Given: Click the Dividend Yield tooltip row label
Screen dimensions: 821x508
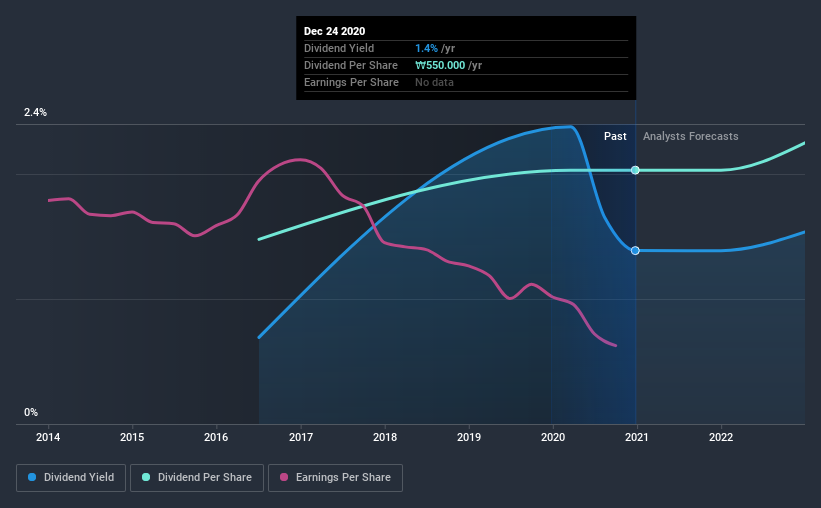Looking at the screenshot, I should click(x=339, y=48).
